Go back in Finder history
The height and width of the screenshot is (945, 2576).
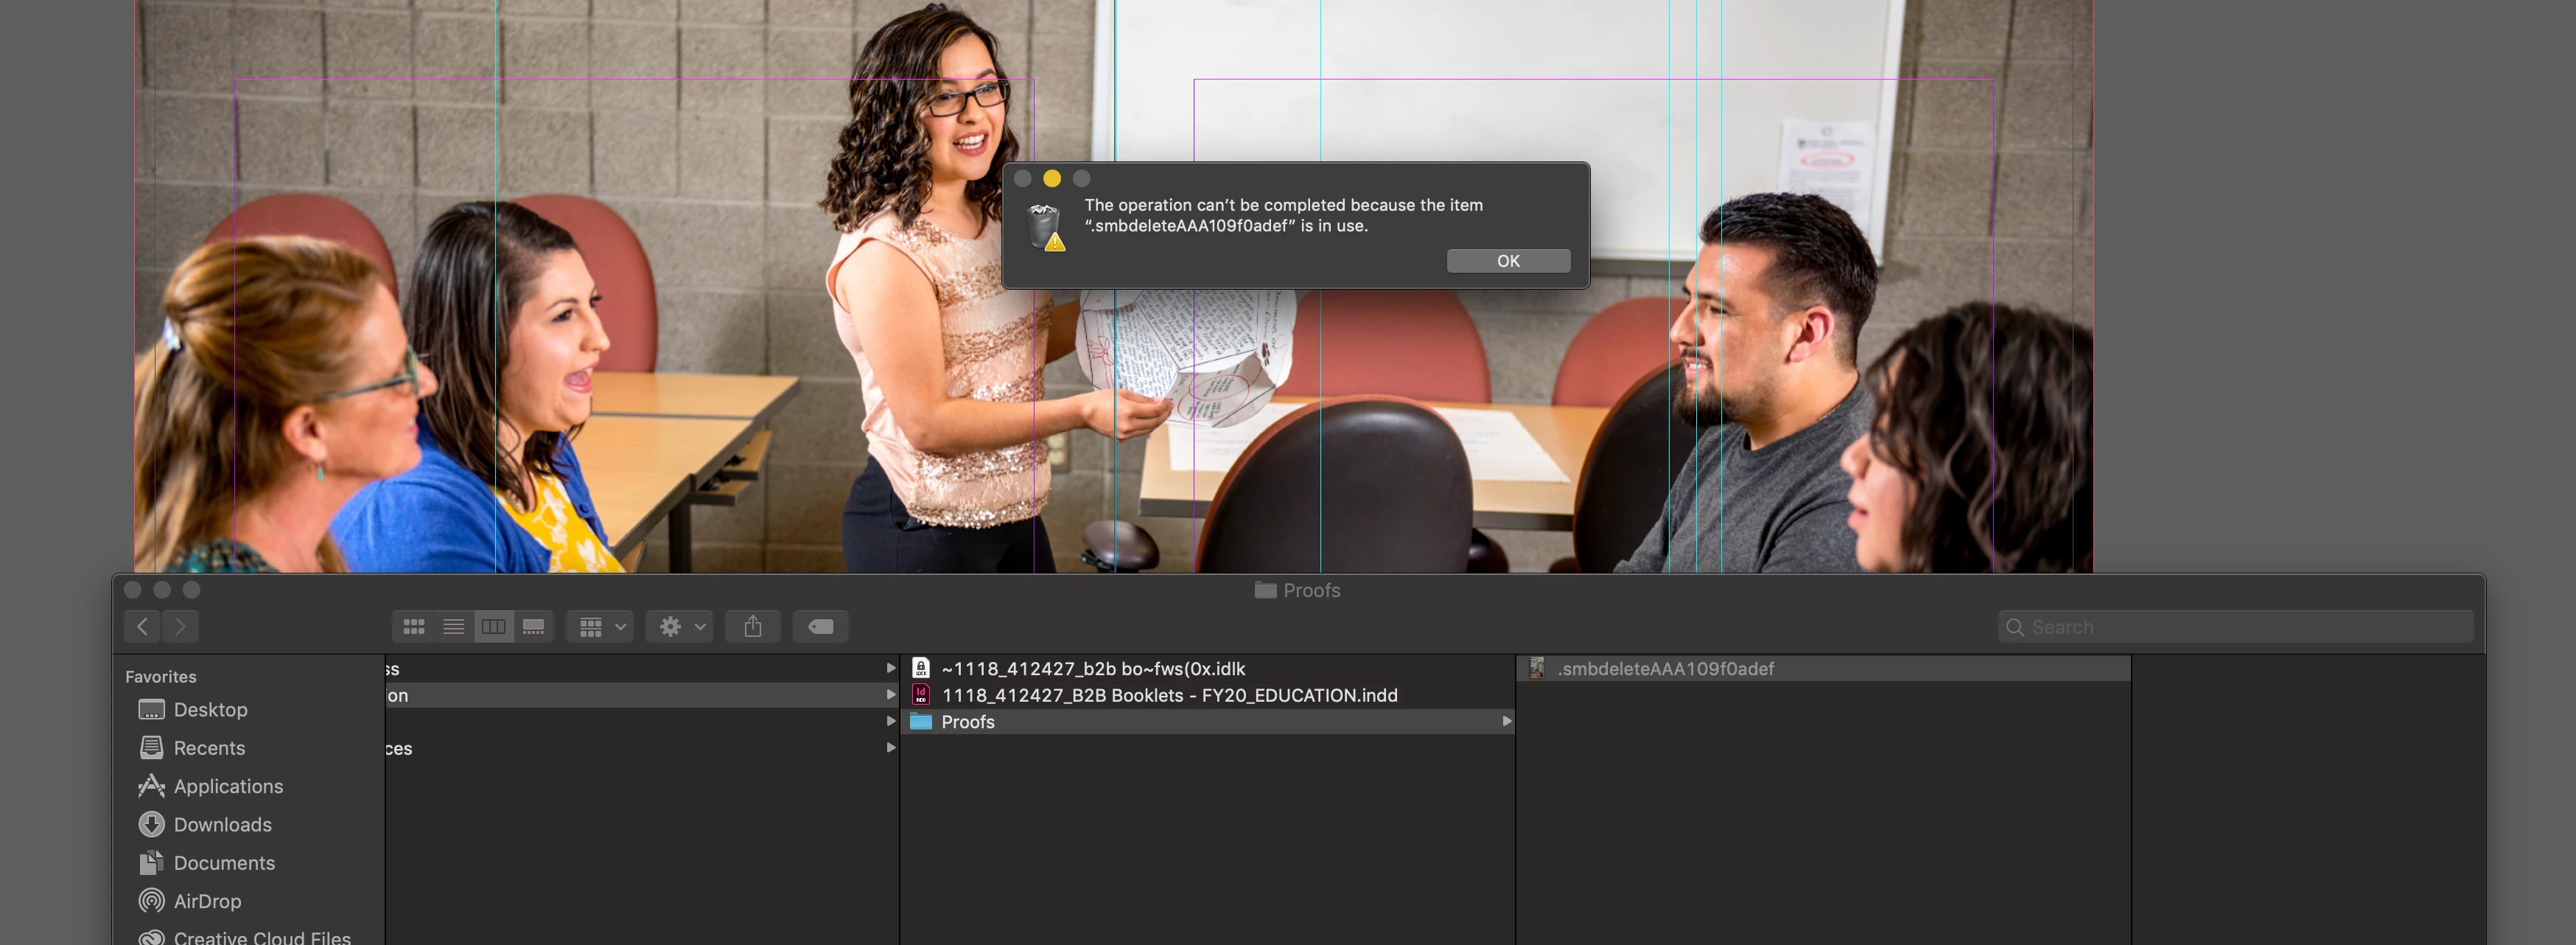(x=142, y=627)
